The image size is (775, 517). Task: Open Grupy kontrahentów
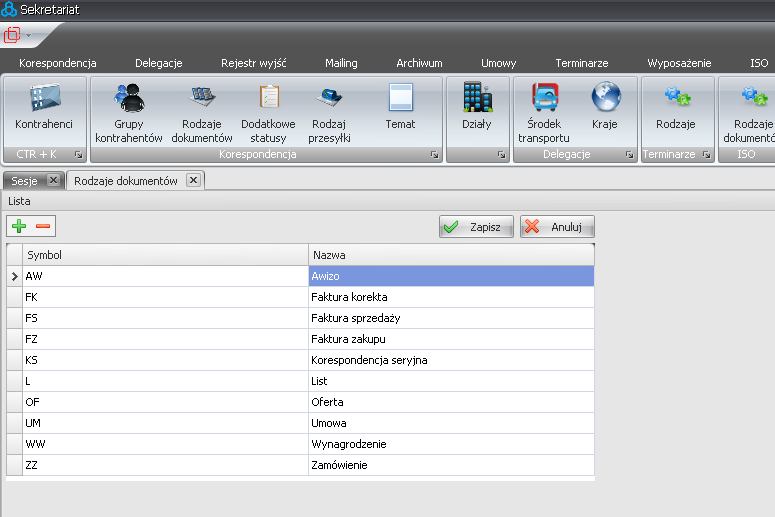point(129,113)
